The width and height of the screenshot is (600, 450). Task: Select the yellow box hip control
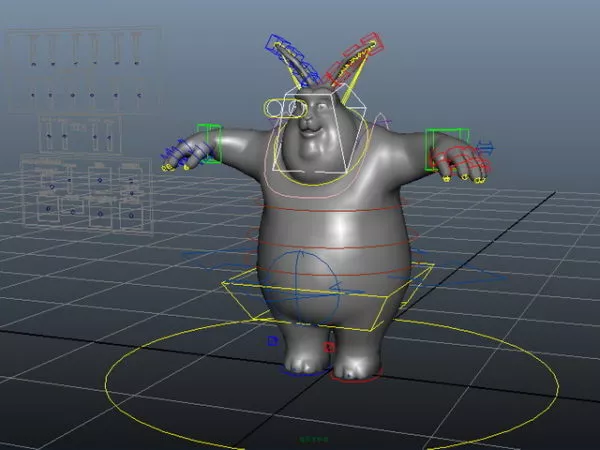click(328, 295)
